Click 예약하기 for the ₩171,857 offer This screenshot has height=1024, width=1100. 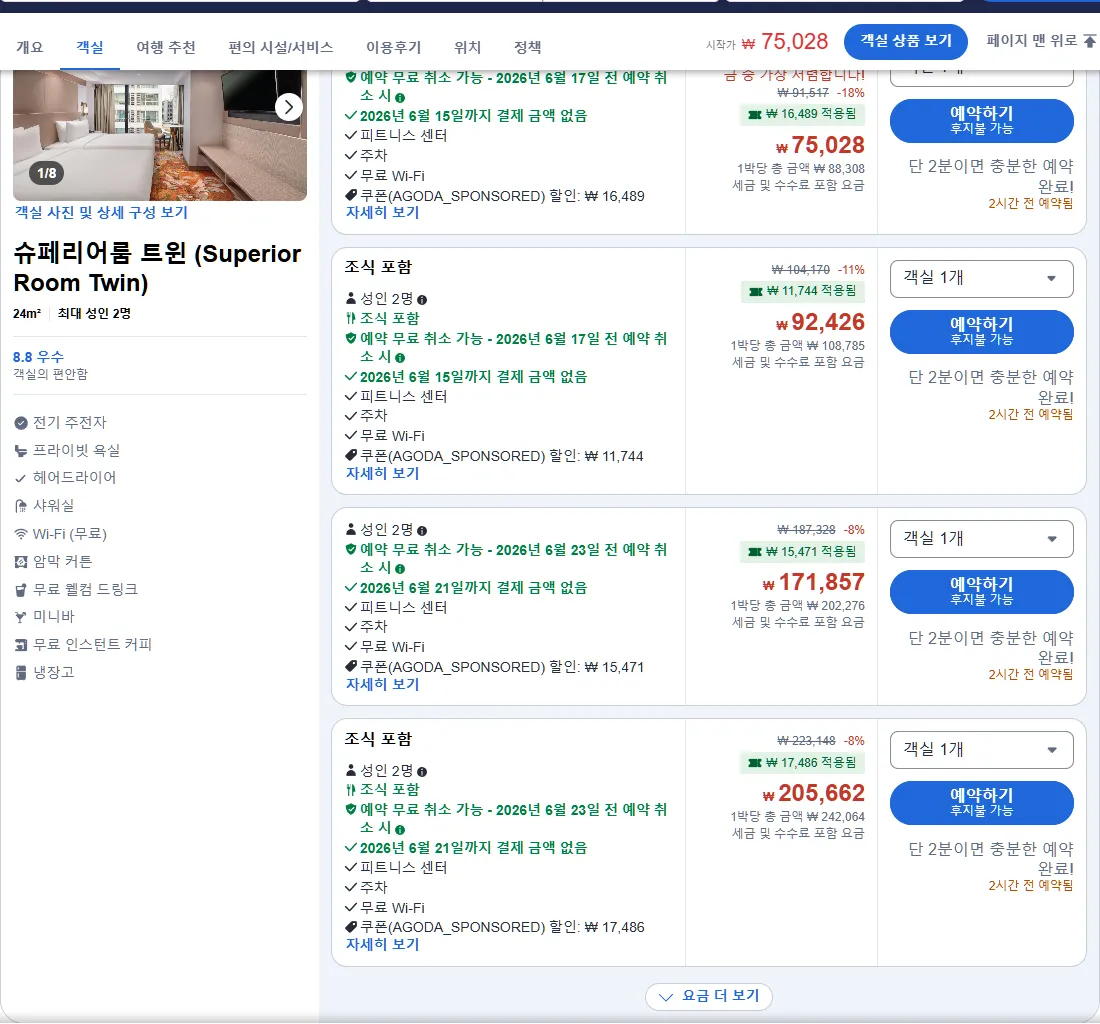[x=981, y=591]
